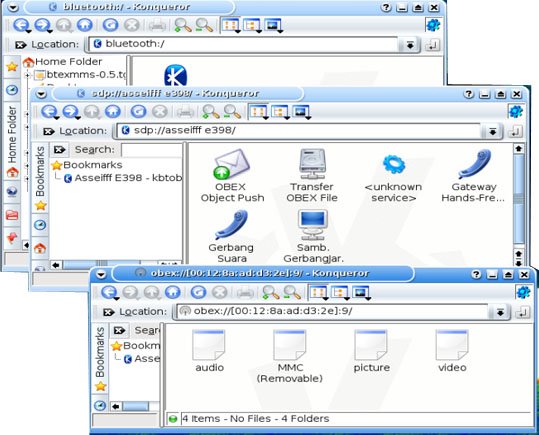
Task: Click the sdp://asseifff e398/ location field
Action: tap(298, 131)
